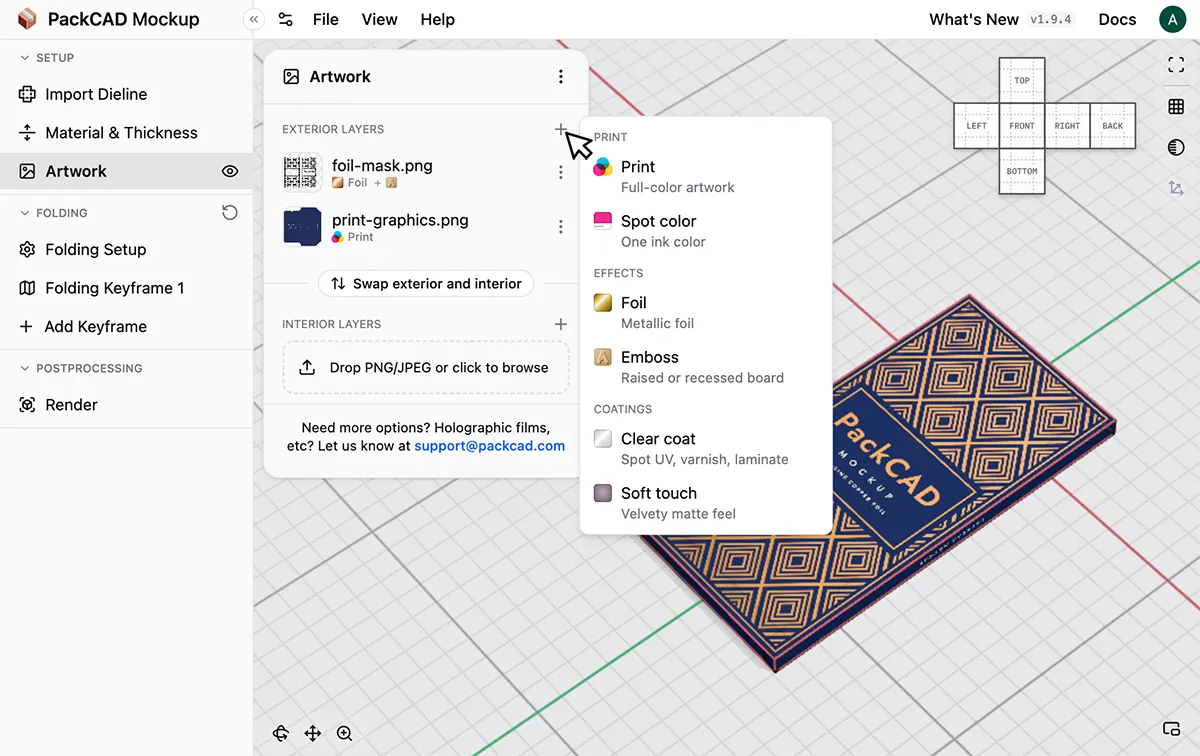Screen dimensions: 1200x756
Task: Select the foil-mask.png layer thumbnail
Action: (x=302, y=172)
